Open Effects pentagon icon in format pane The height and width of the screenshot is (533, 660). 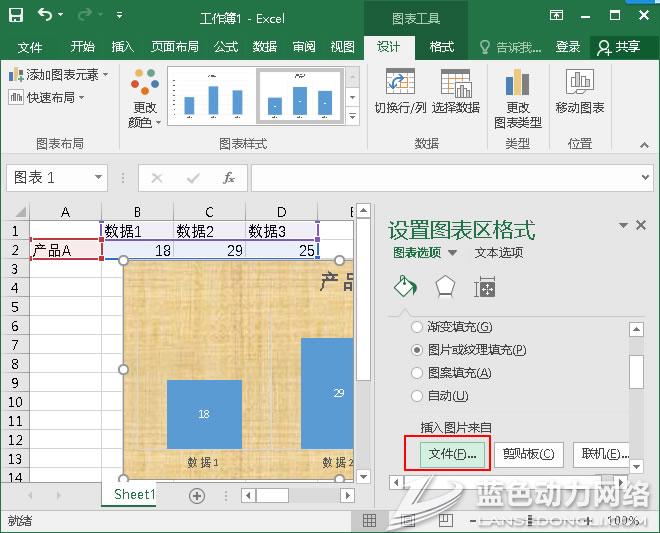[444, 287]
